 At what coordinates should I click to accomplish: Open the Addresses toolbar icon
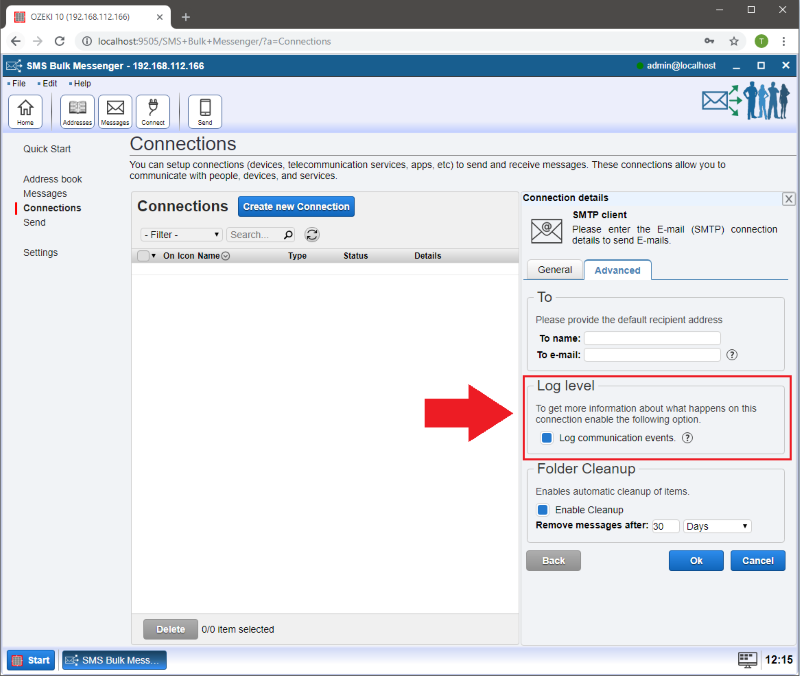pos(77,111)
